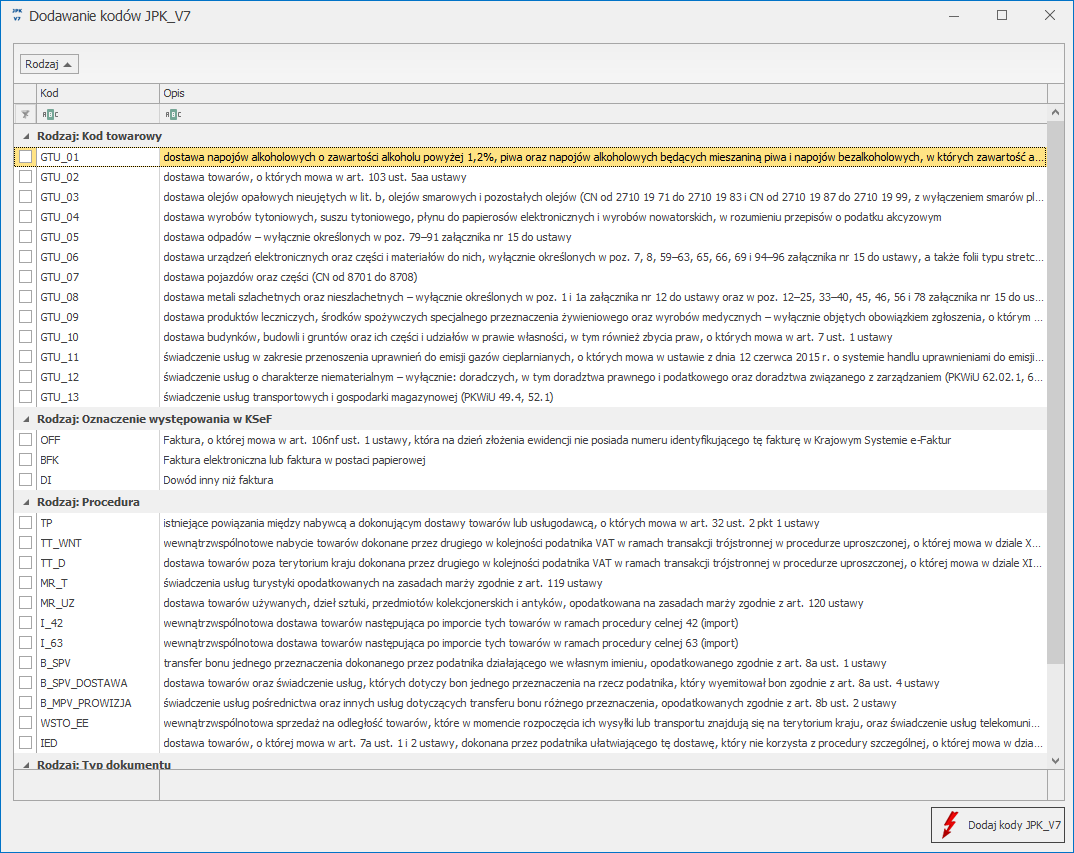
Task: Check the TT_WNT procedure checkbox
Action: click(x=26, y=543)
